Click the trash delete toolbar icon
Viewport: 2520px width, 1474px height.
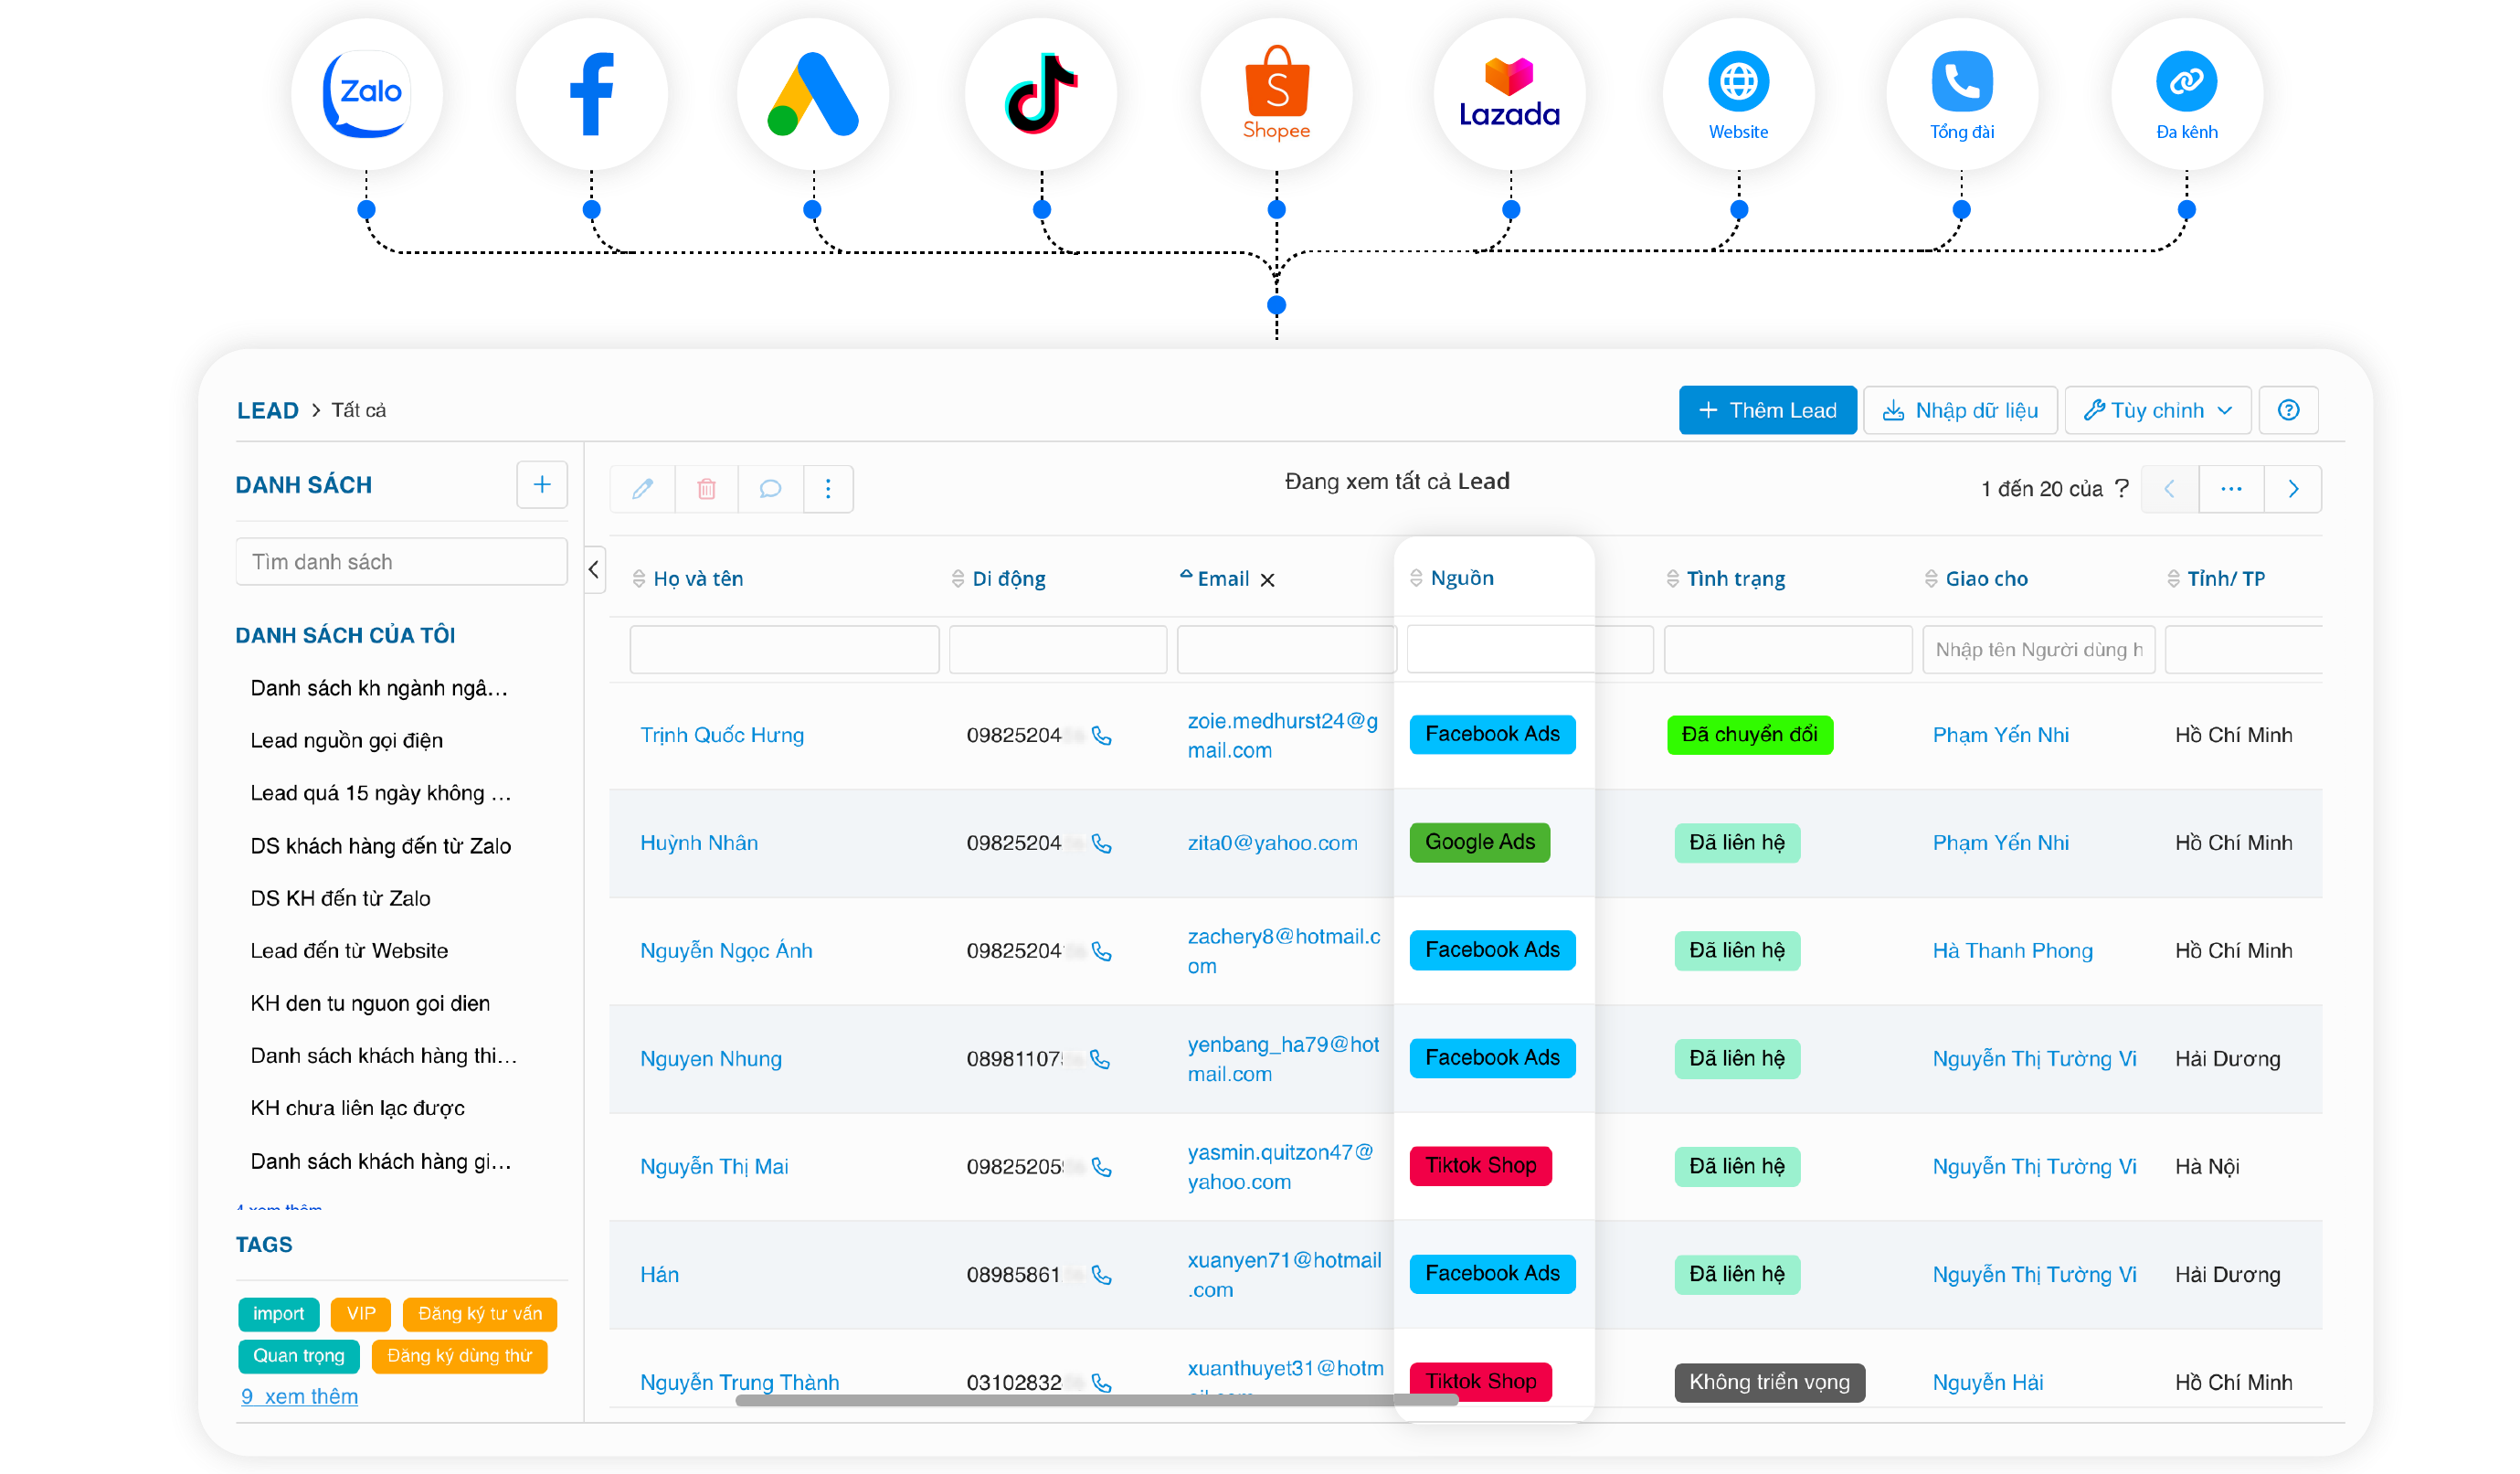pyautogui.click(x=707, y=488)
